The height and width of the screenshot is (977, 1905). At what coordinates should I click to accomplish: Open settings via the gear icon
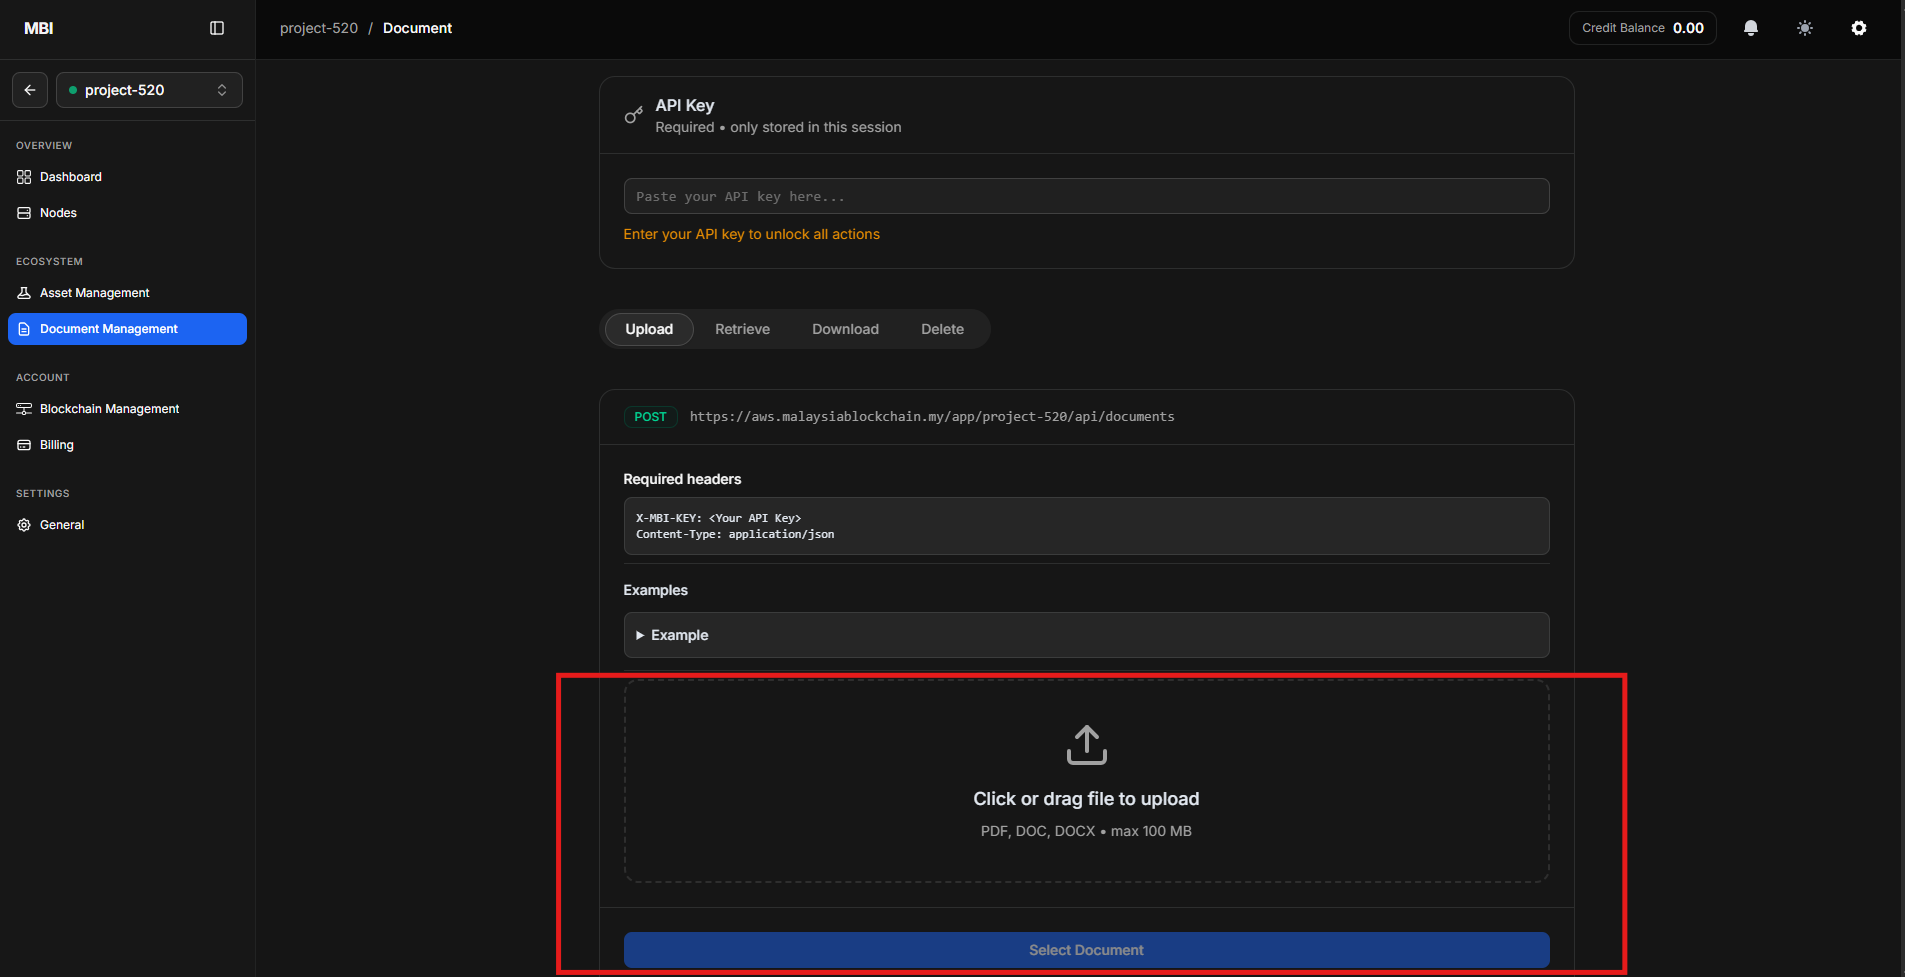pos(1859,27)
